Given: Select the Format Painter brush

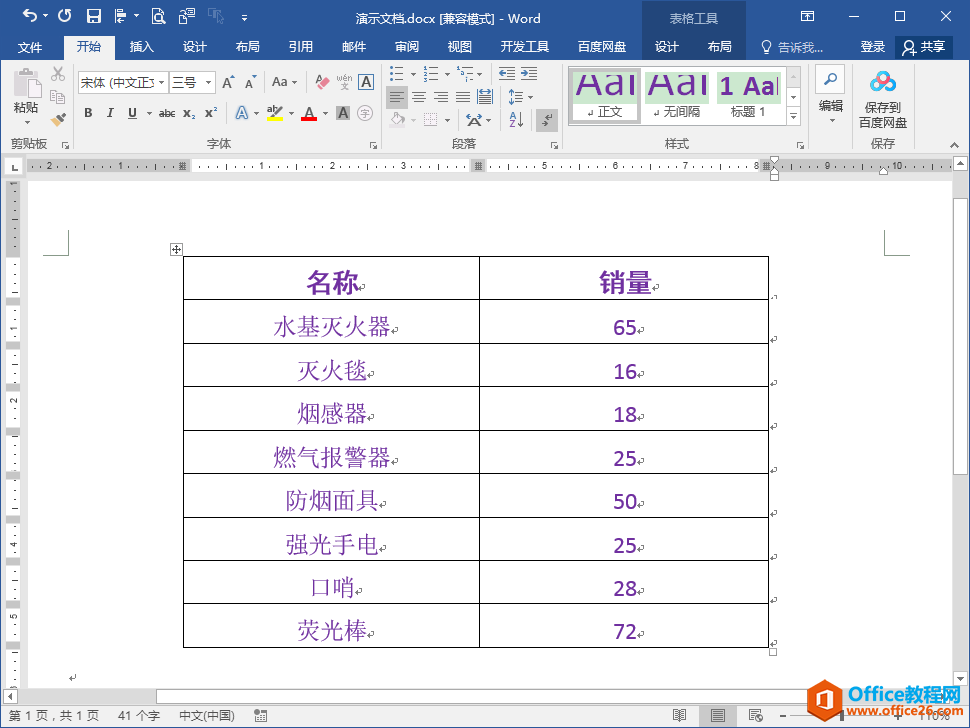Looking at the screenshot, I should point(58,119).
